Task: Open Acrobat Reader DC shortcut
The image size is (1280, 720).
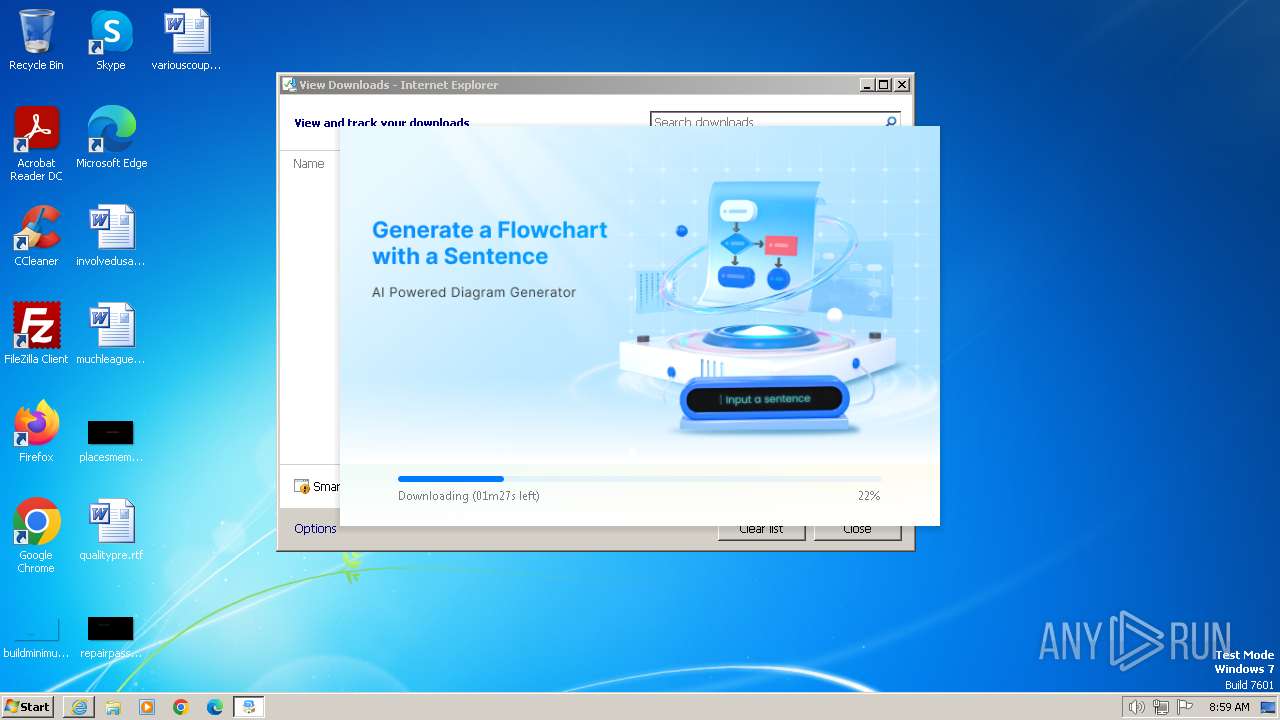Action: [36, 143]
